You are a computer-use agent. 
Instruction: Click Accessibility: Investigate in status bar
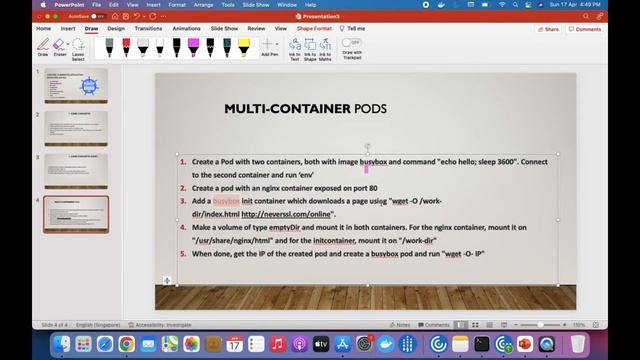160,325
